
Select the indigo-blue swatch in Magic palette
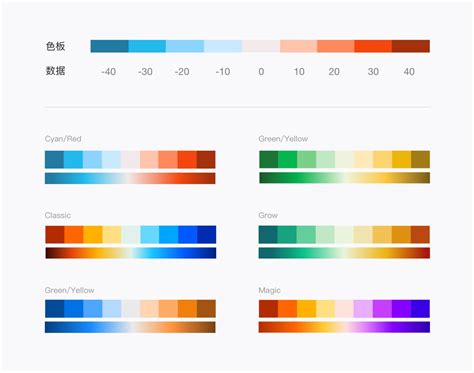420,309
